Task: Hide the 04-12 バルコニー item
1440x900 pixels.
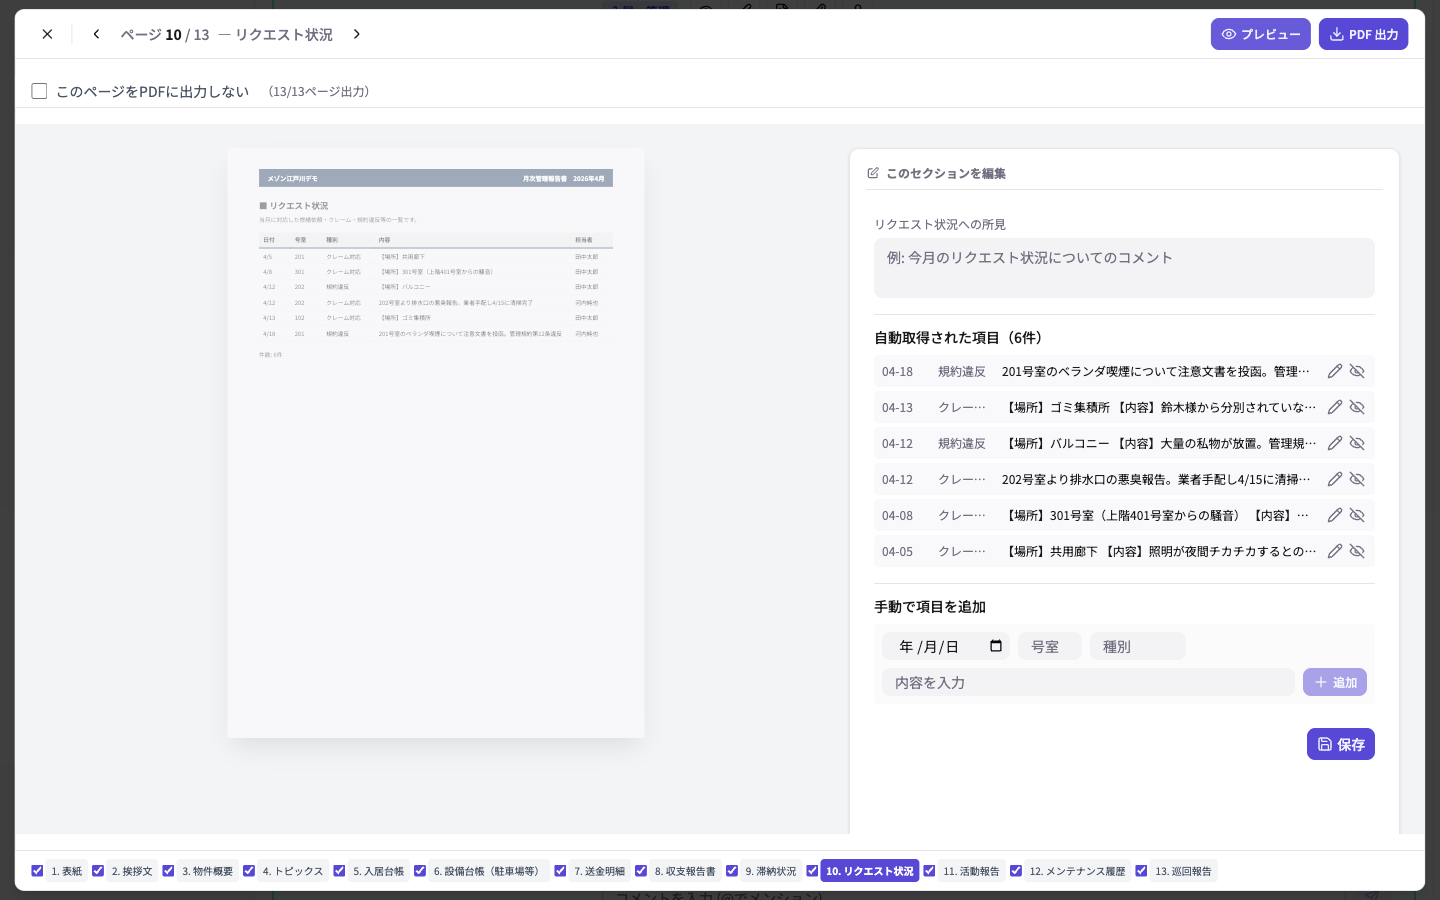Action: pos(1357,443)
